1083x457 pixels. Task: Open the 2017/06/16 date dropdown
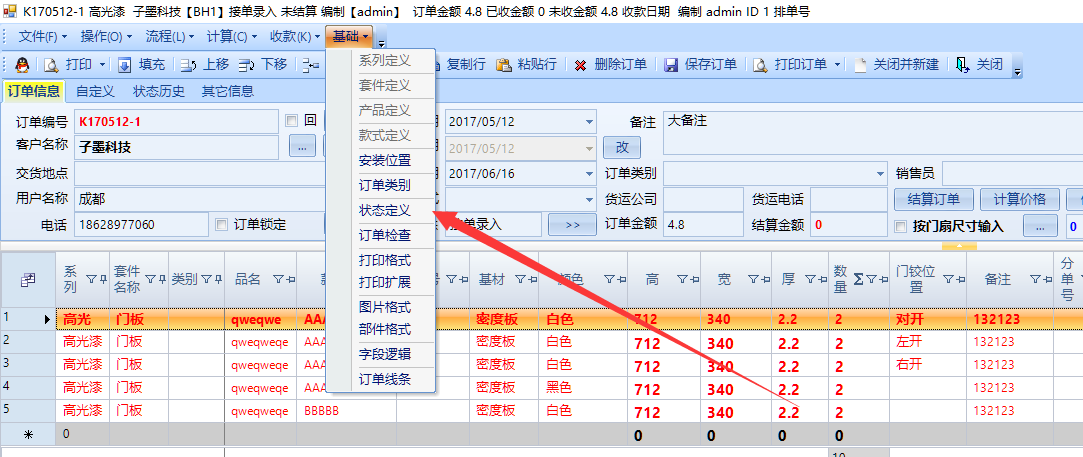(x=588, y=174)
